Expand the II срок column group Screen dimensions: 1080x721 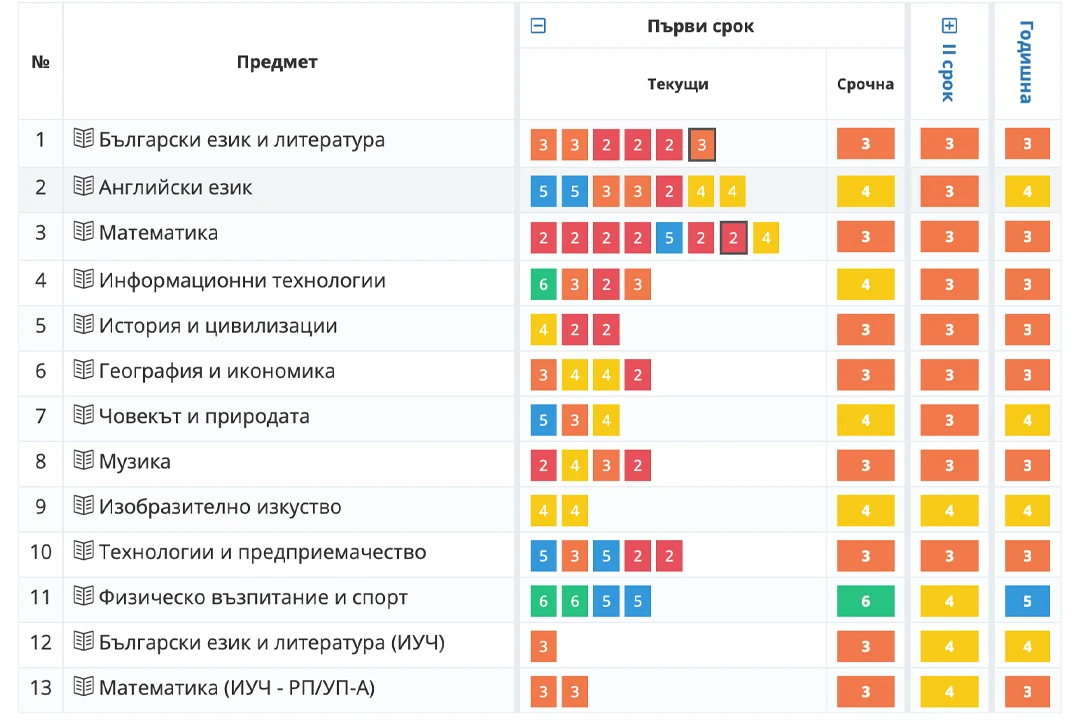pos(949,26)
